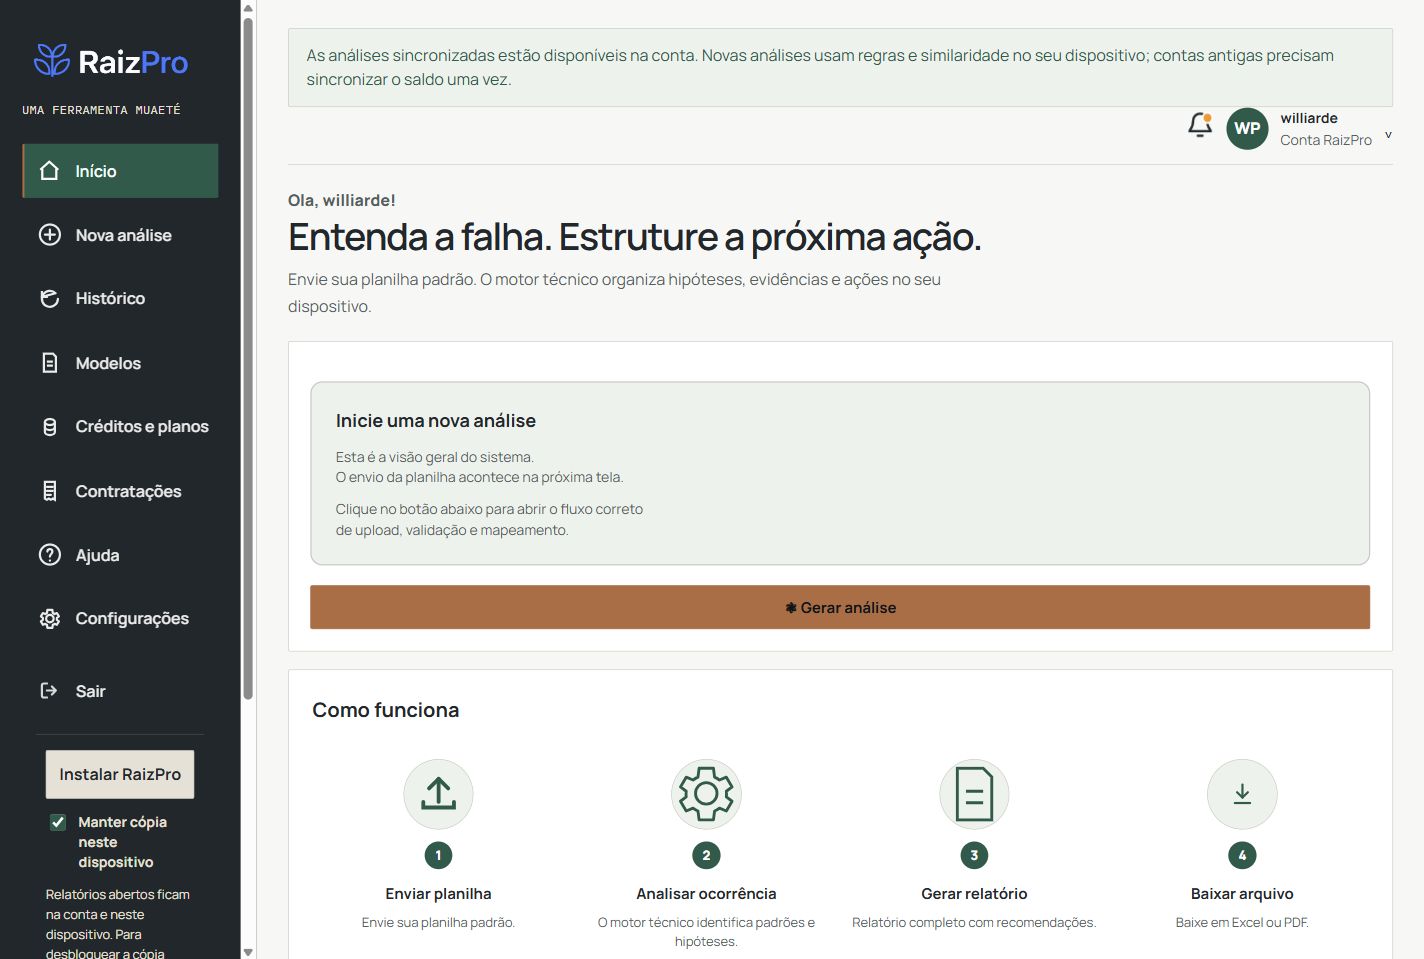
Task: Click the Gerar análise button
Action: click(840, 607)
